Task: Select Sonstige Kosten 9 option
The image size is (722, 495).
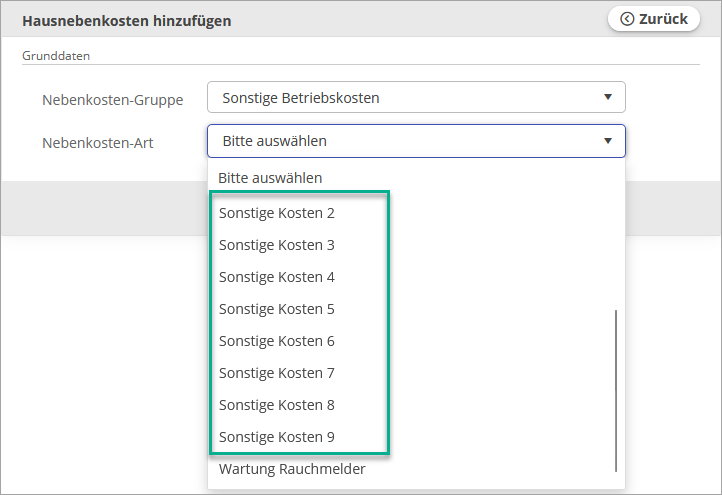Action: pos(277,437)
